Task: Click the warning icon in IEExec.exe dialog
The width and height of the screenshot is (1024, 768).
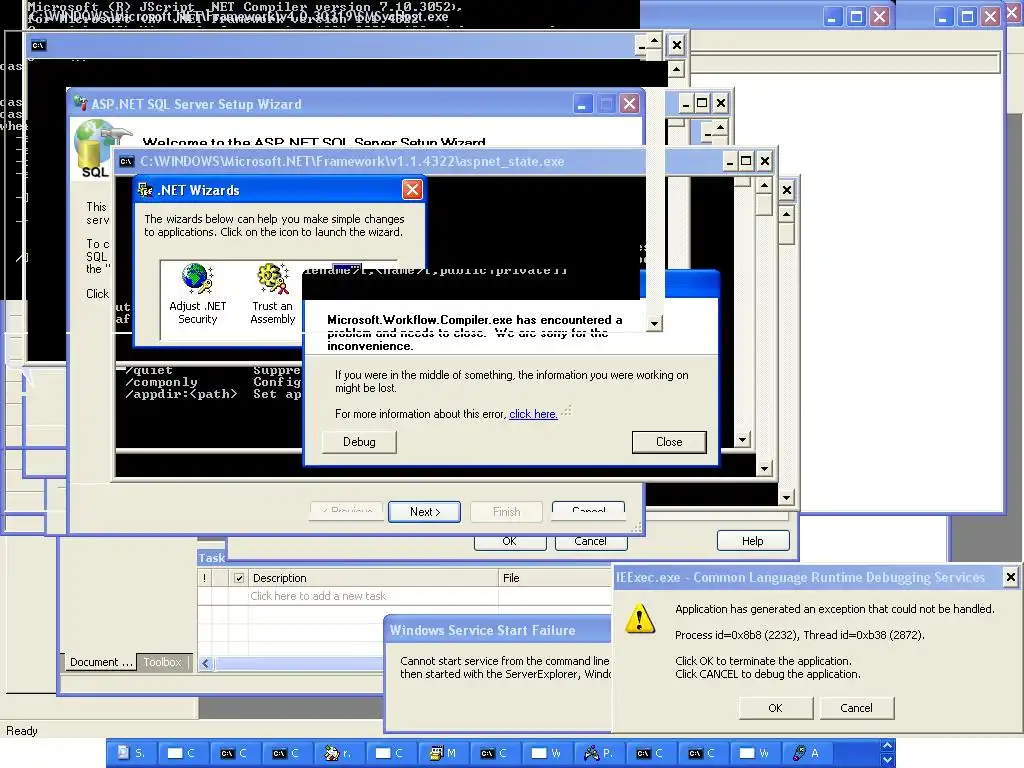Action: [640, 618]
